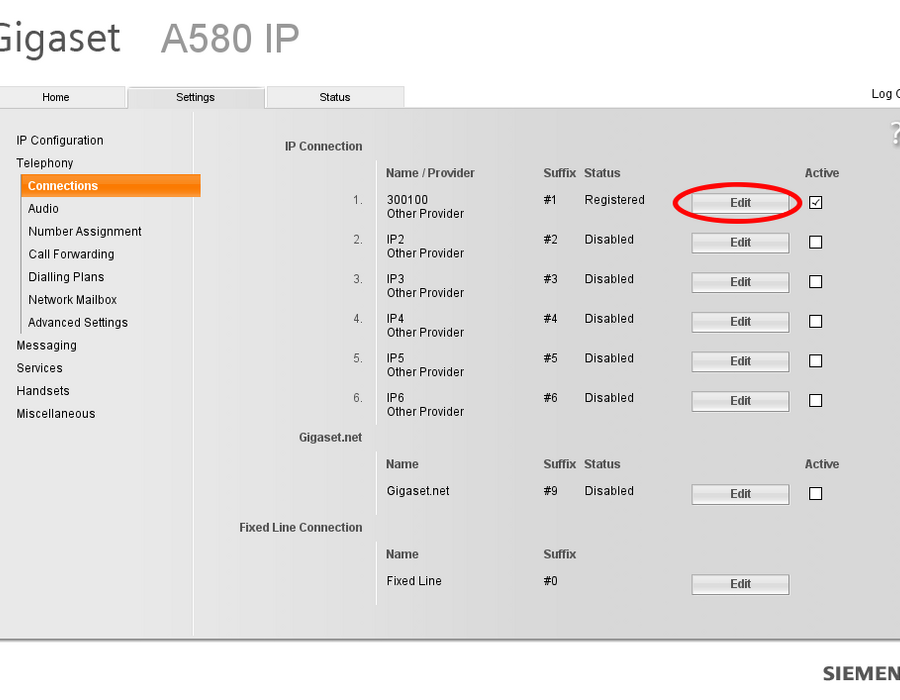The height and width of the screenshot is (700, 900).
Task: Click the 'Registered' status text
Action: pyautogui.click(x=614, y=200)
